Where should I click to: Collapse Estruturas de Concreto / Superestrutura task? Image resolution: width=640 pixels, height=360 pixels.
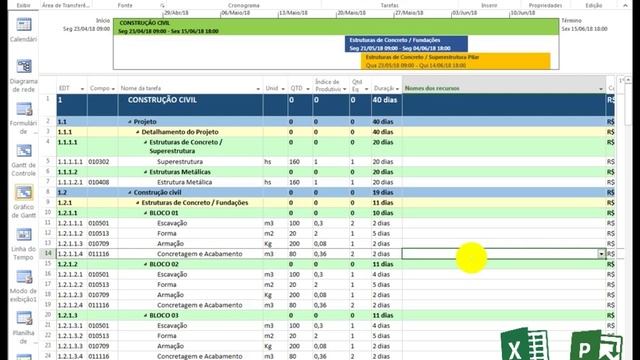click(145, 142)
